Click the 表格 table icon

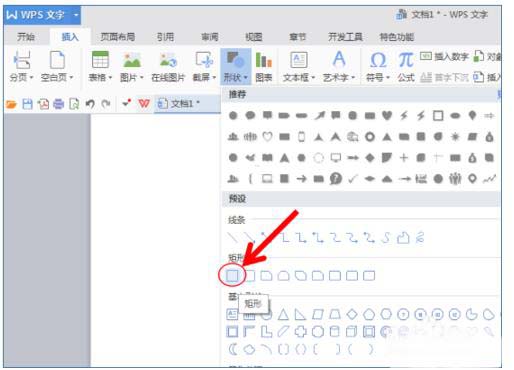point(100,60)
